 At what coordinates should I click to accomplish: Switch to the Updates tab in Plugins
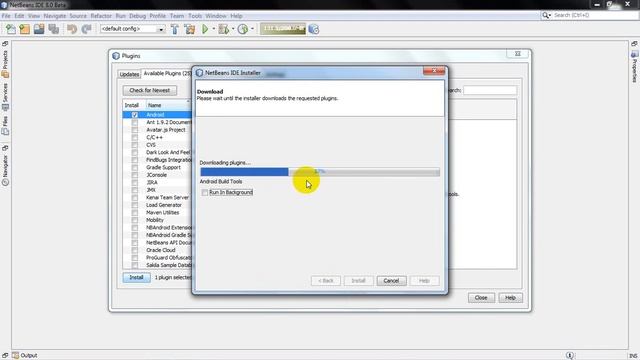[129, 74]
